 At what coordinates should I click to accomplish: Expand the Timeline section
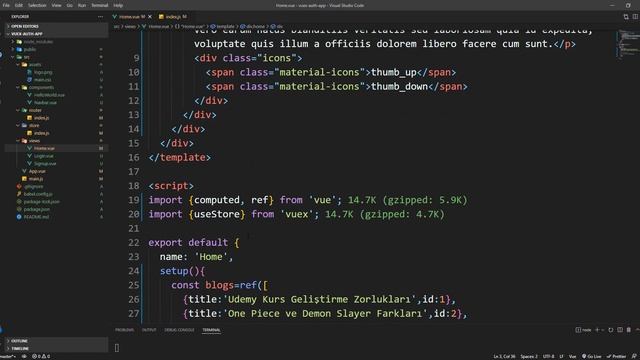point(57,349)
